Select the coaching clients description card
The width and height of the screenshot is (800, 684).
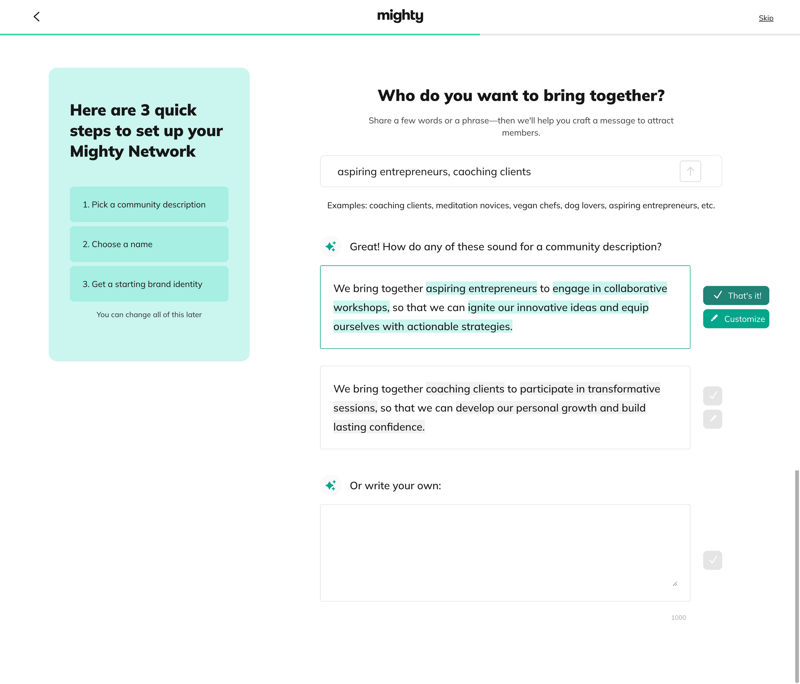pos(505,407)
